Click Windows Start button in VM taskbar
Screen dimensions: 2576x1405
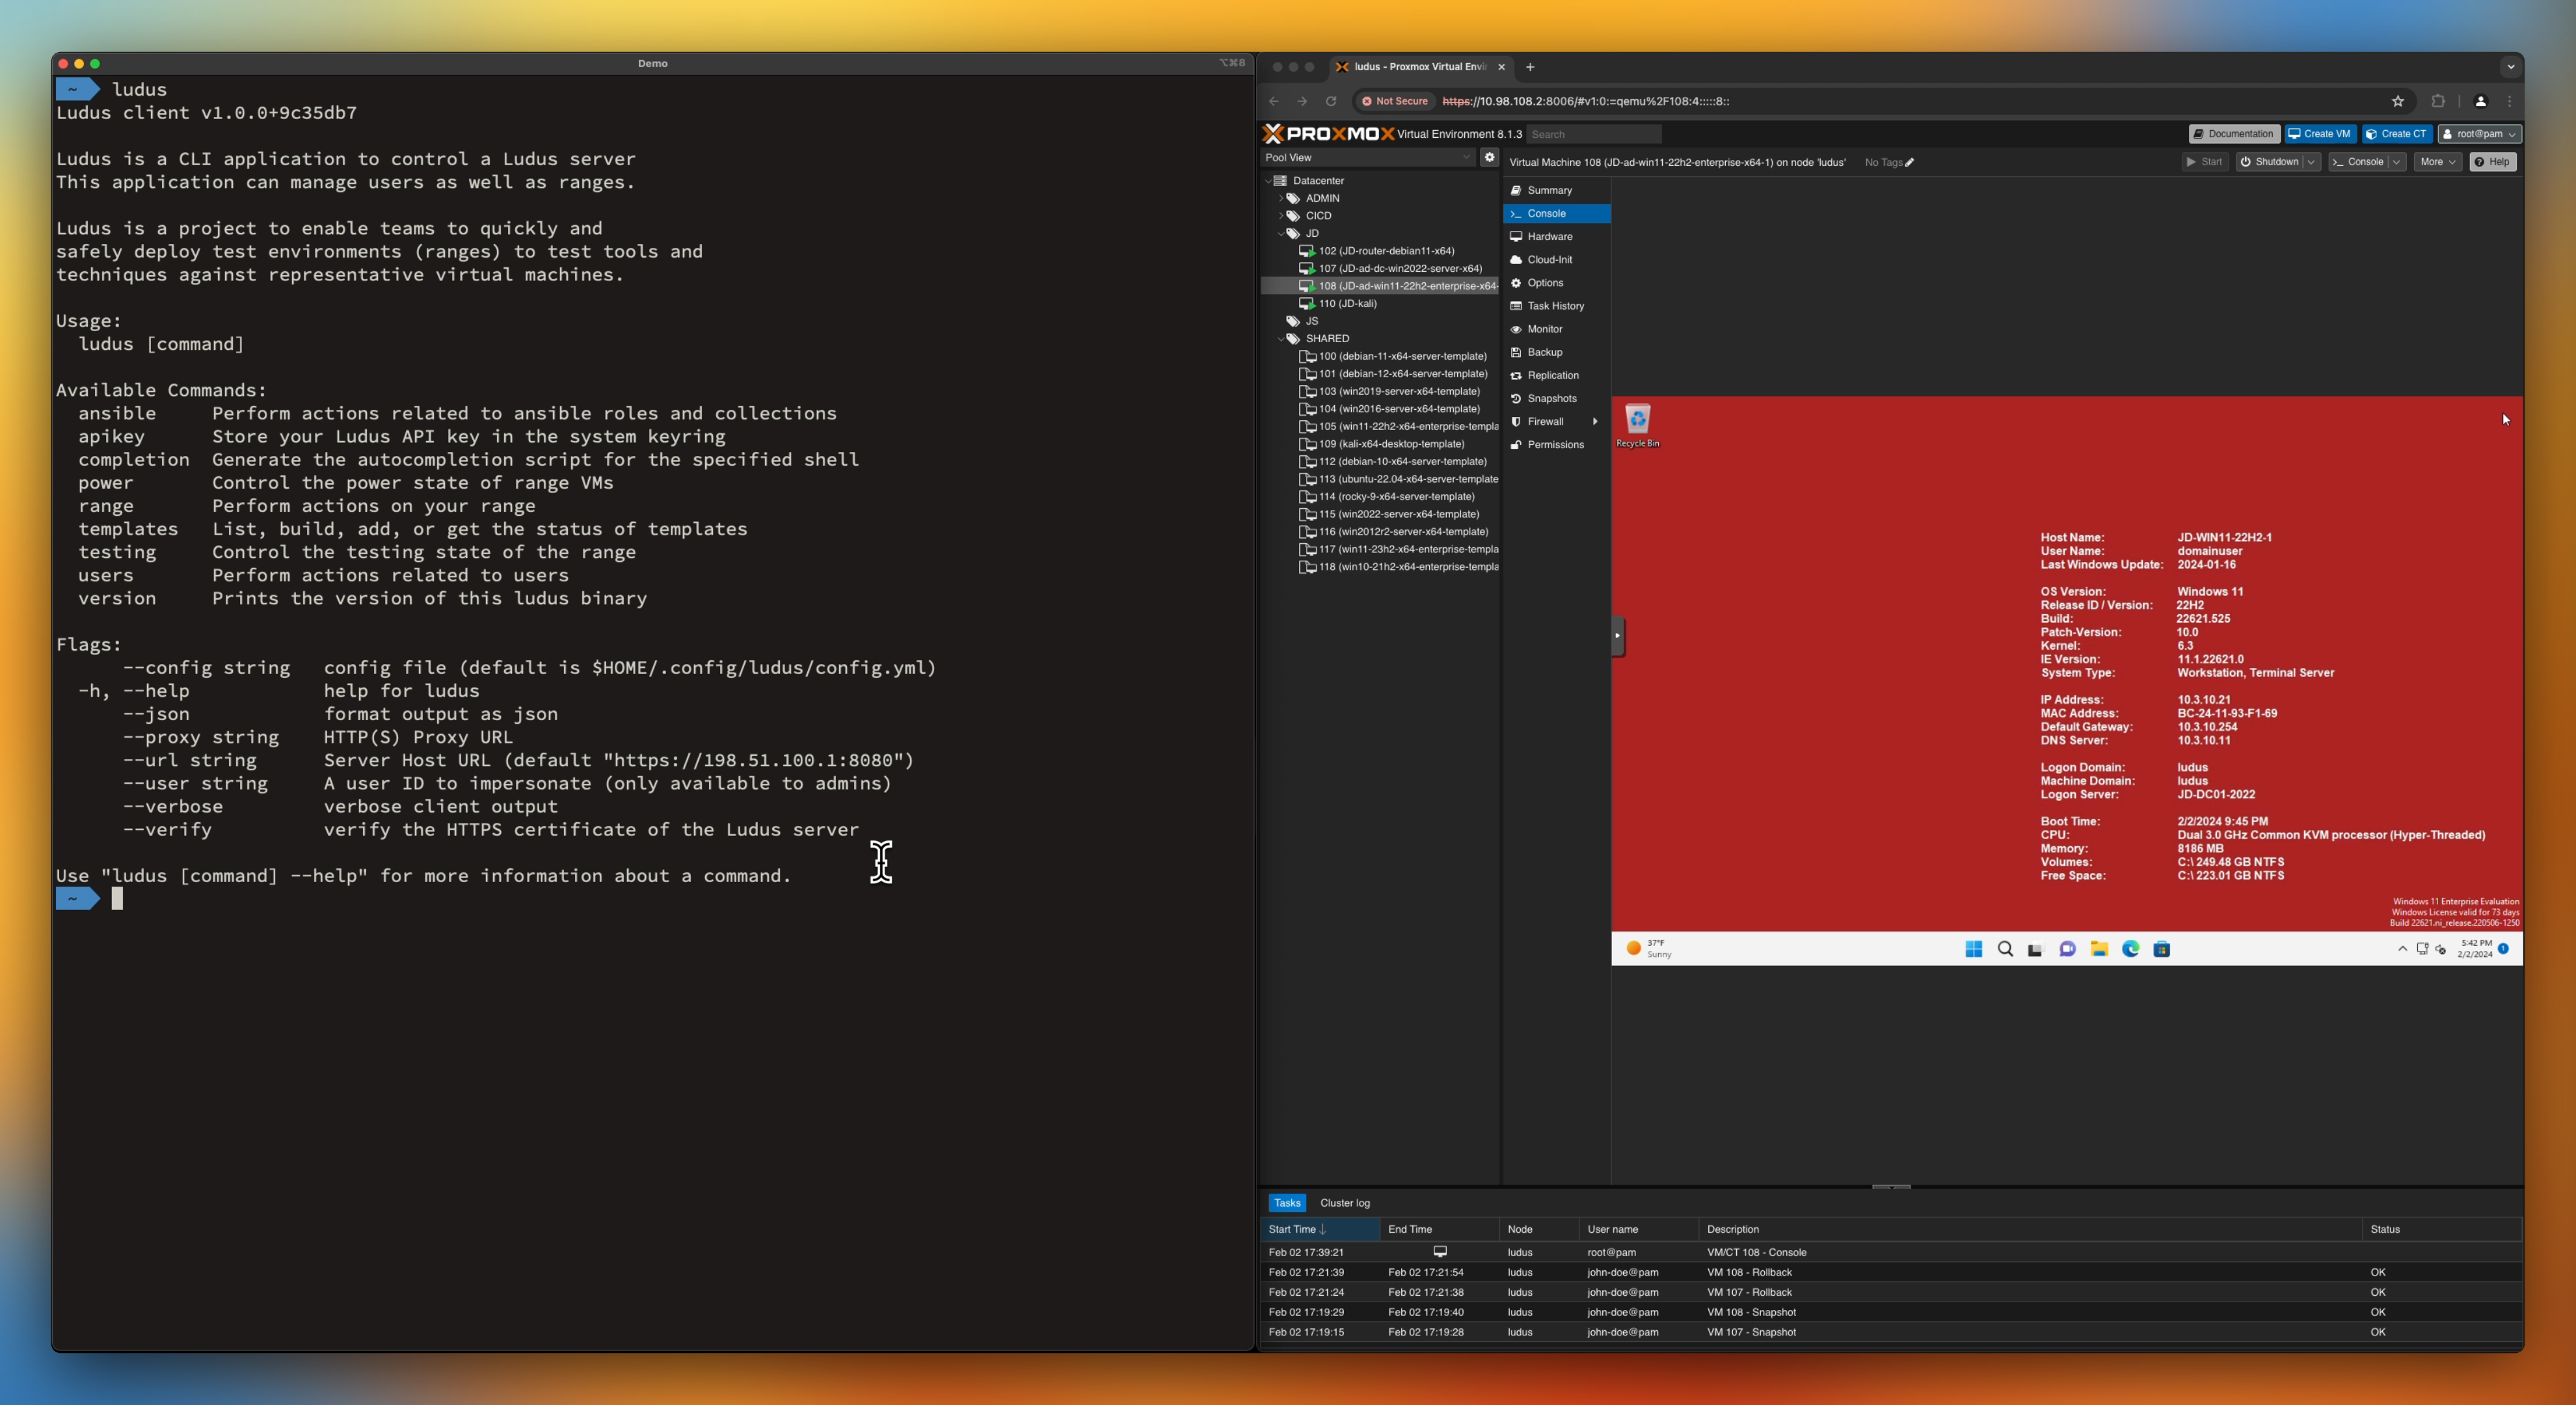click(1973, 950)
